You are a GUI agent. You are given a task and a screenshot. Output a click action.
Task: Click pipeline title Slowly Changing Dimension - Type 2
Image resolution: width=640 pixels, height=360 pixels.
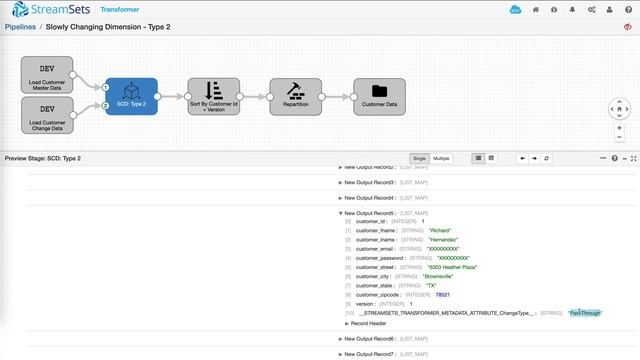tap(108, 27)
